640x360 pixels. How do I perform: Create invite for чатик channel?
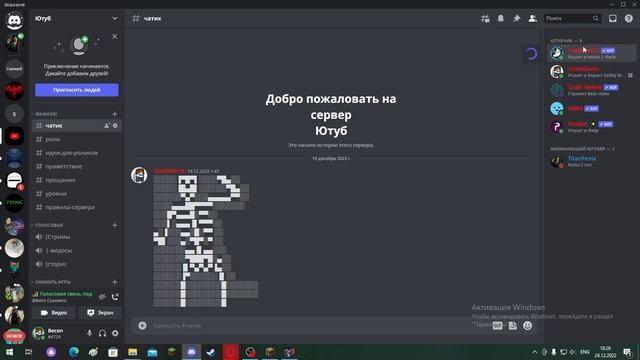point(107,126)
